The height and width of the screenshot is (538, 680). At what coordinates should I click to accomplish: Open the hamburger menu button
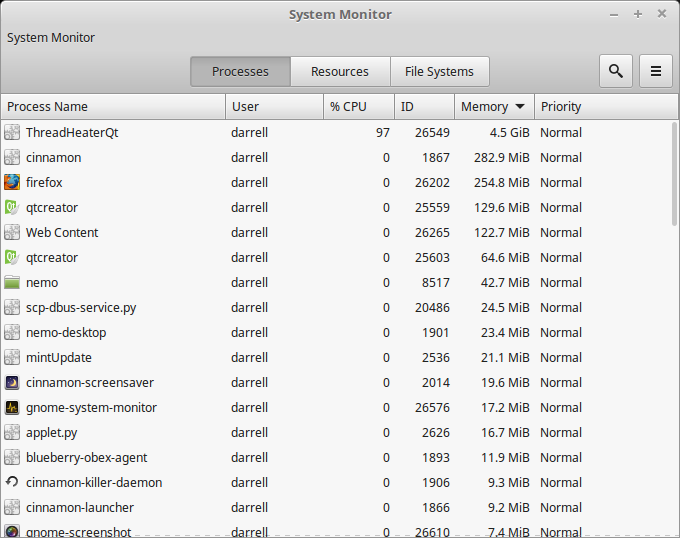[x=656, y=71]
